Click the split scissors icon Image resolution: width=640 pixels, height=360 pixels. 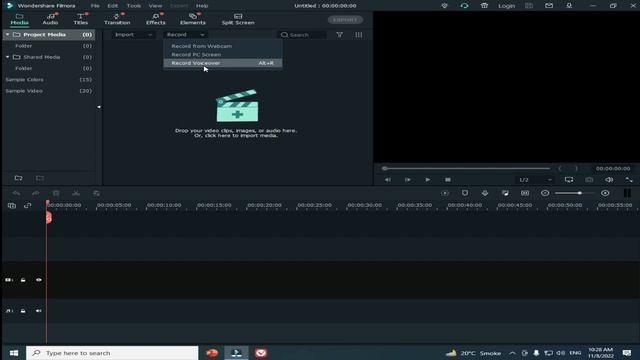pyautogui.click(x=76, y=193)
